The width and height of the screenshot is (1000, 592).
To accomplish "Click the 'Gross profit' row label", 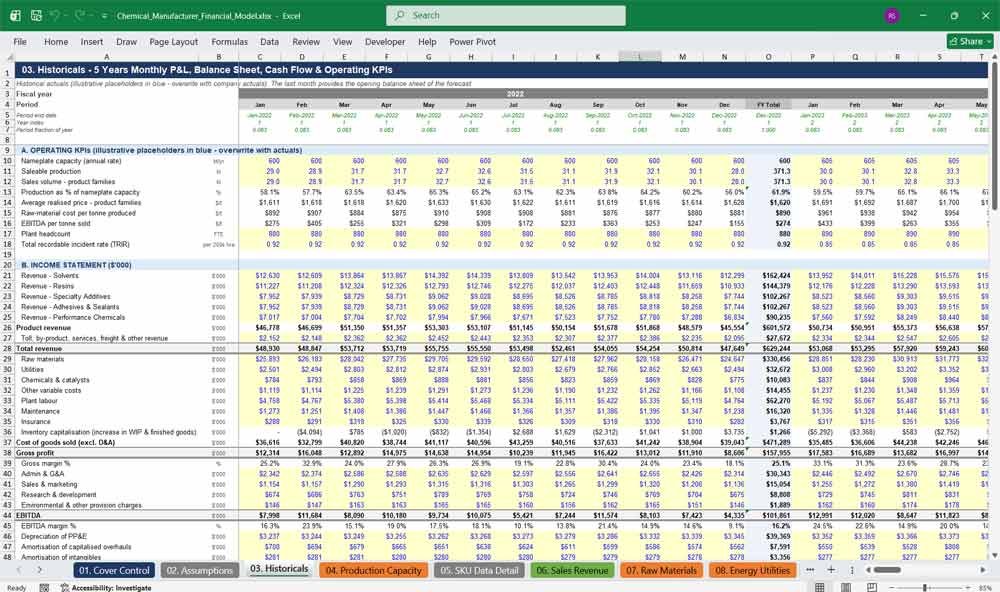I will pos(35,453).
